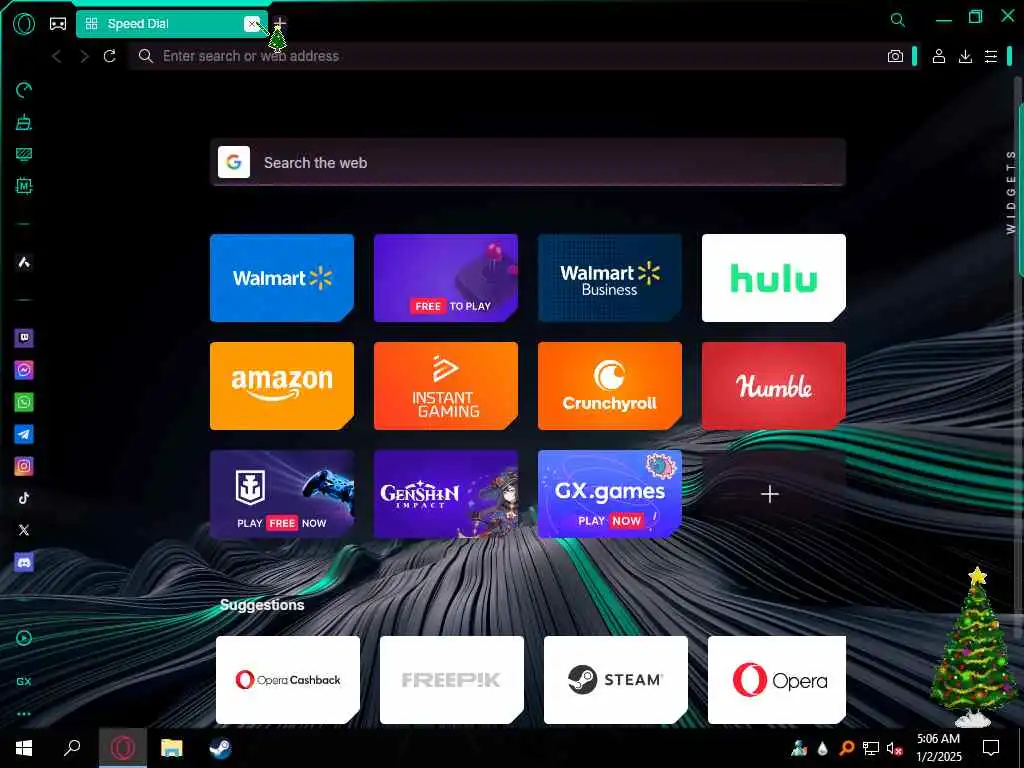The image size is (1024, 768).
Task: Open the Free To Play tile
Action: 445,278
